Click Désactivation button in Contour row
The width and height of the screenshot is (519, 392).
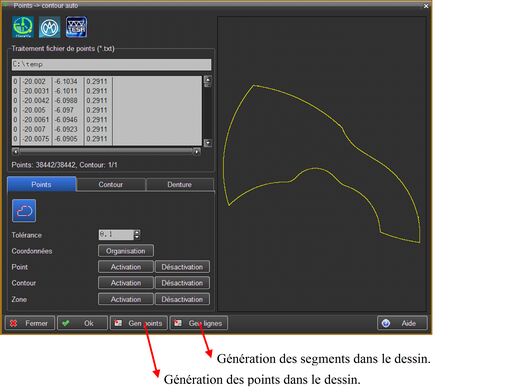tap(182, 283)
